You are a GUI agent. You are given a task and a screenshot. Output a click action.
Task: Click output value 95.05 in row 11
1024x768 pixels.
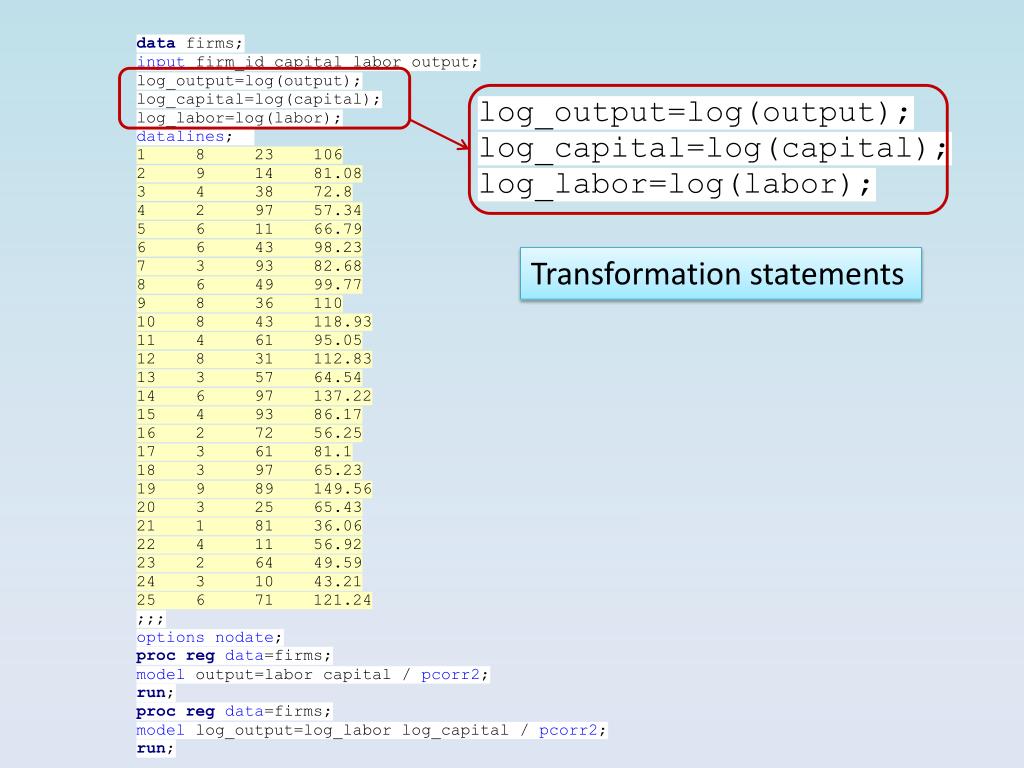point(338,340)
